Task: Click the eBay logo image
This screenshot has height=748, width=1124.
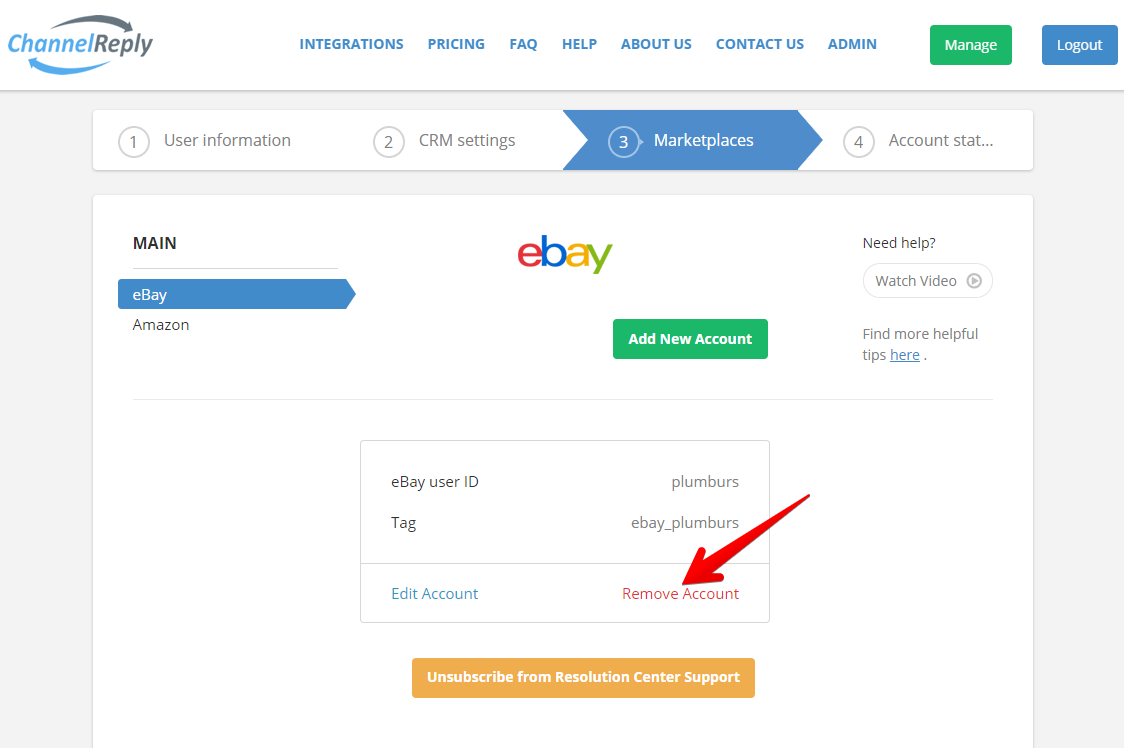Action: (x=565, y=254)
